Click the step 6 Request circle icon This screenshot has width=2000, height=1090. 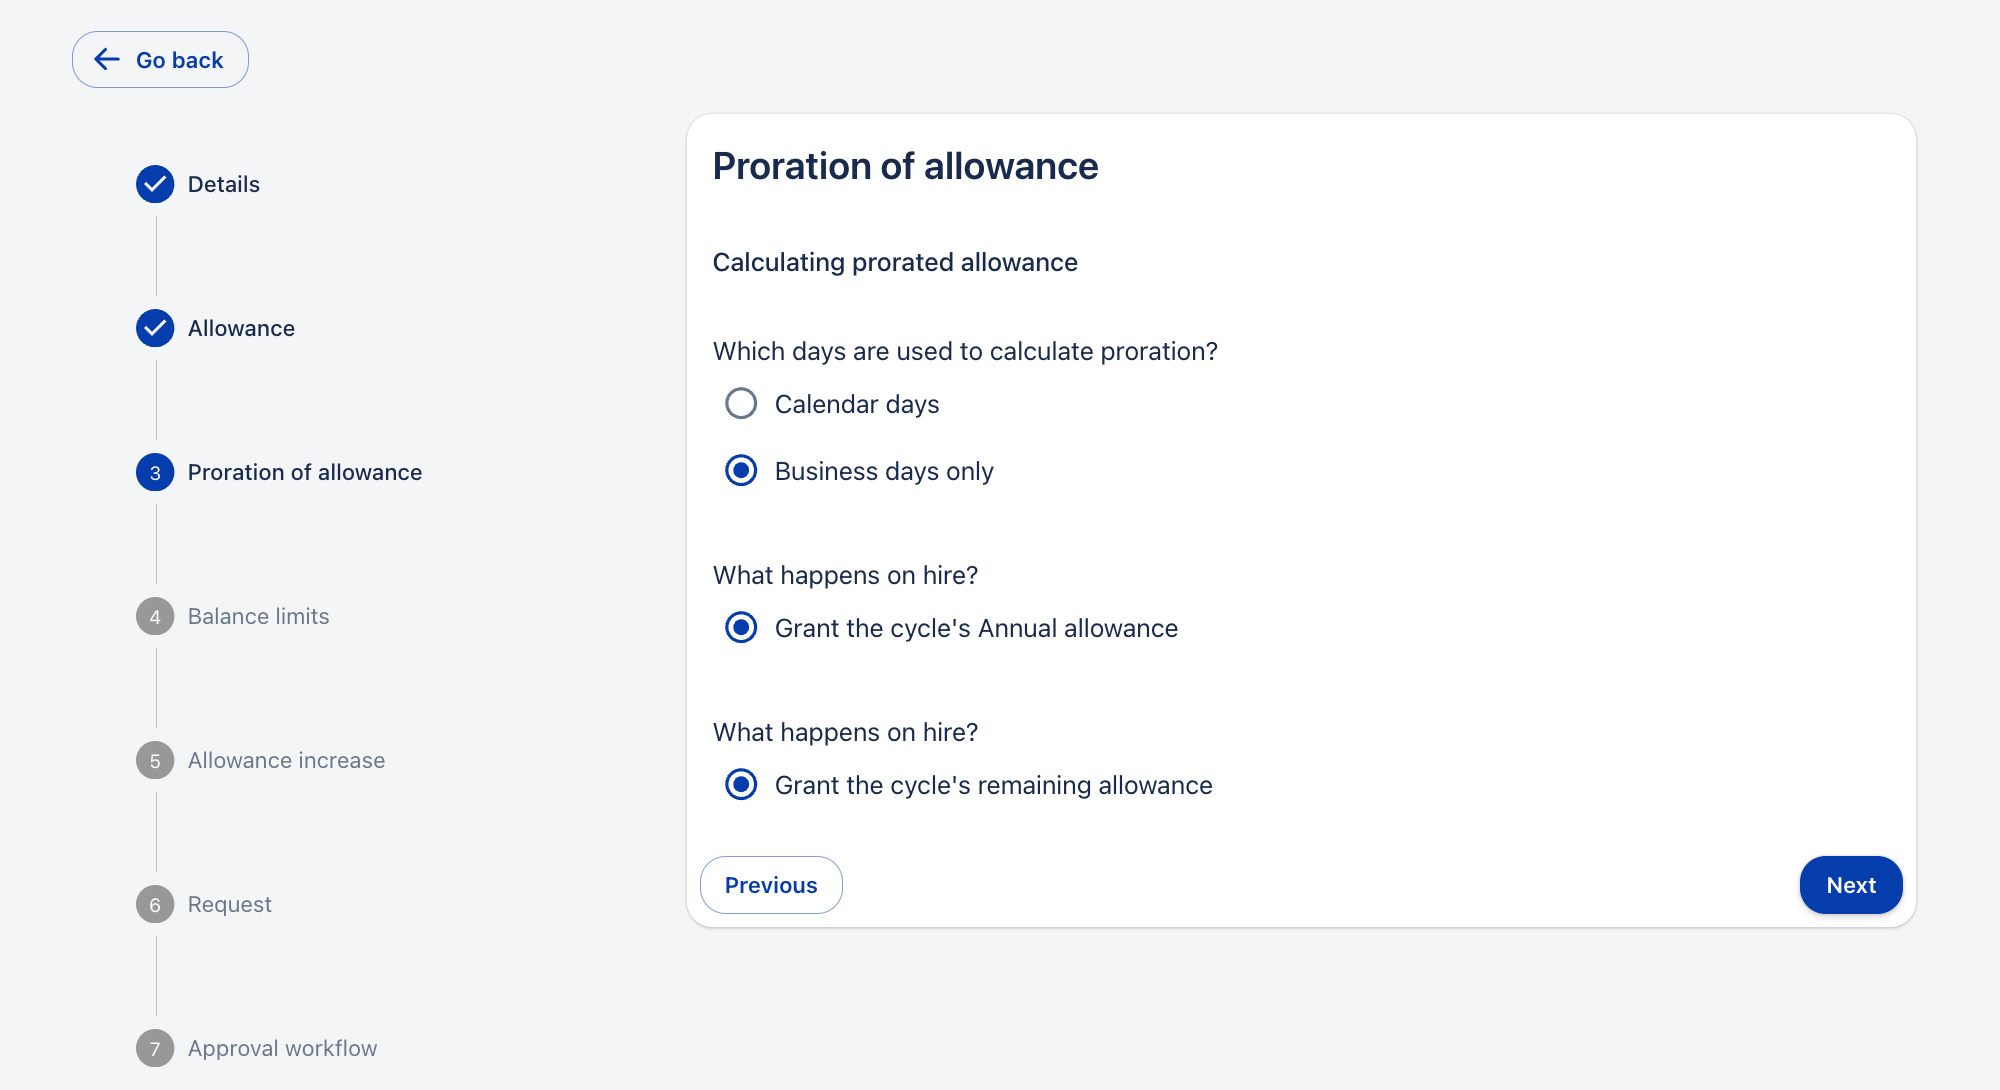[155, 904]
